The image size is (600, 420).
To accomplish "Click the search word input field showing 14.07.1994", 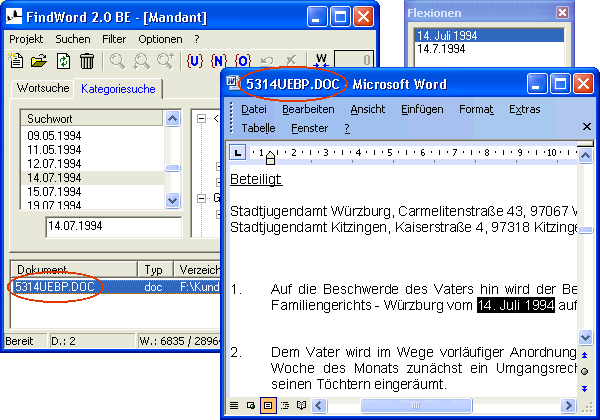I will (114, 226).
